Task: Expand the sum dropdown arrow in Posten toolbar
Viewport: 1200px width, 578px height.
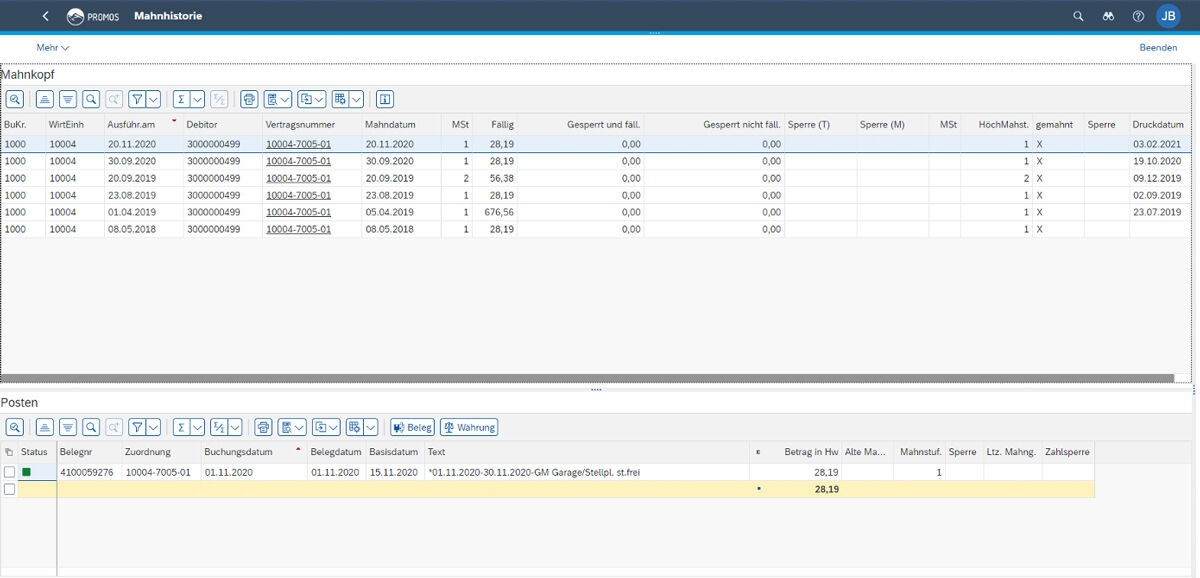Action: (x=197, y=427)
